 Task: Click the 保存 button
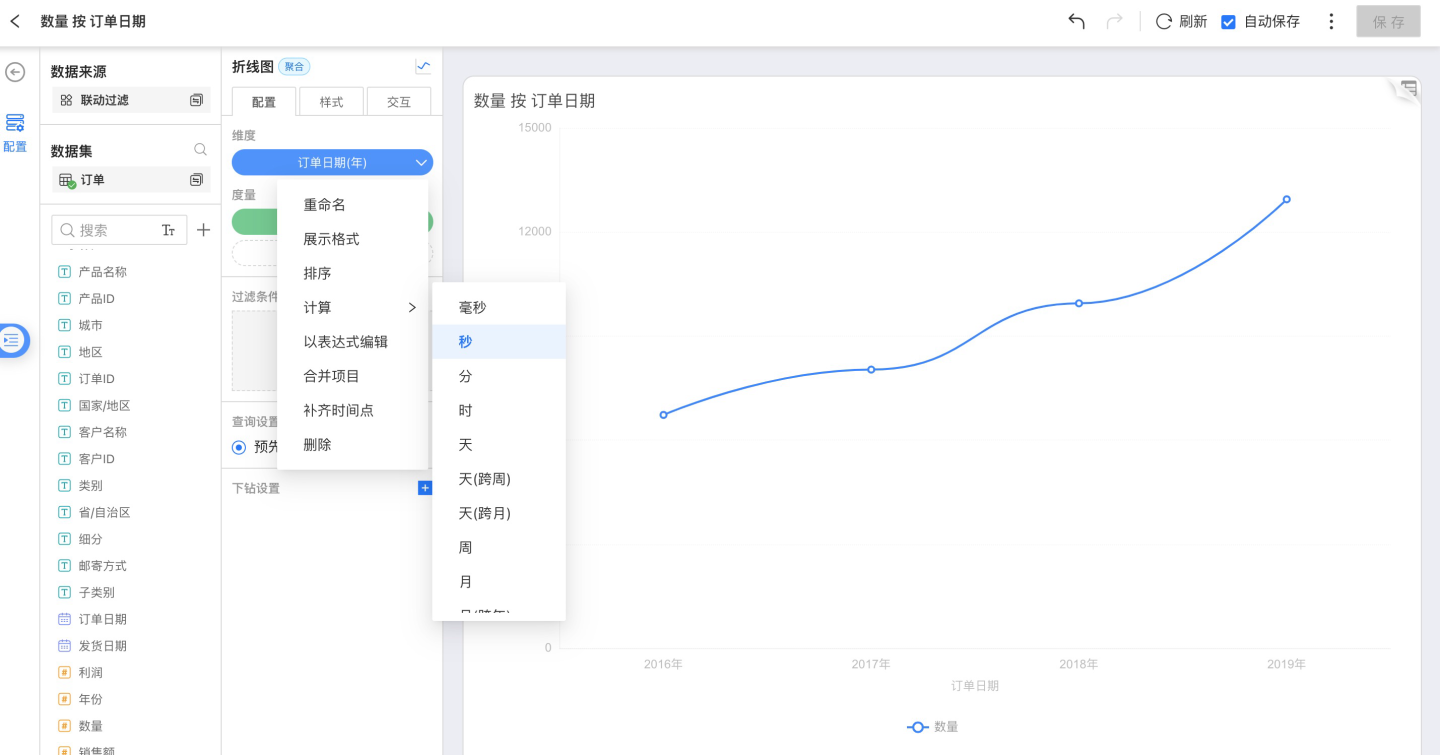click(x=1388, y=22)
